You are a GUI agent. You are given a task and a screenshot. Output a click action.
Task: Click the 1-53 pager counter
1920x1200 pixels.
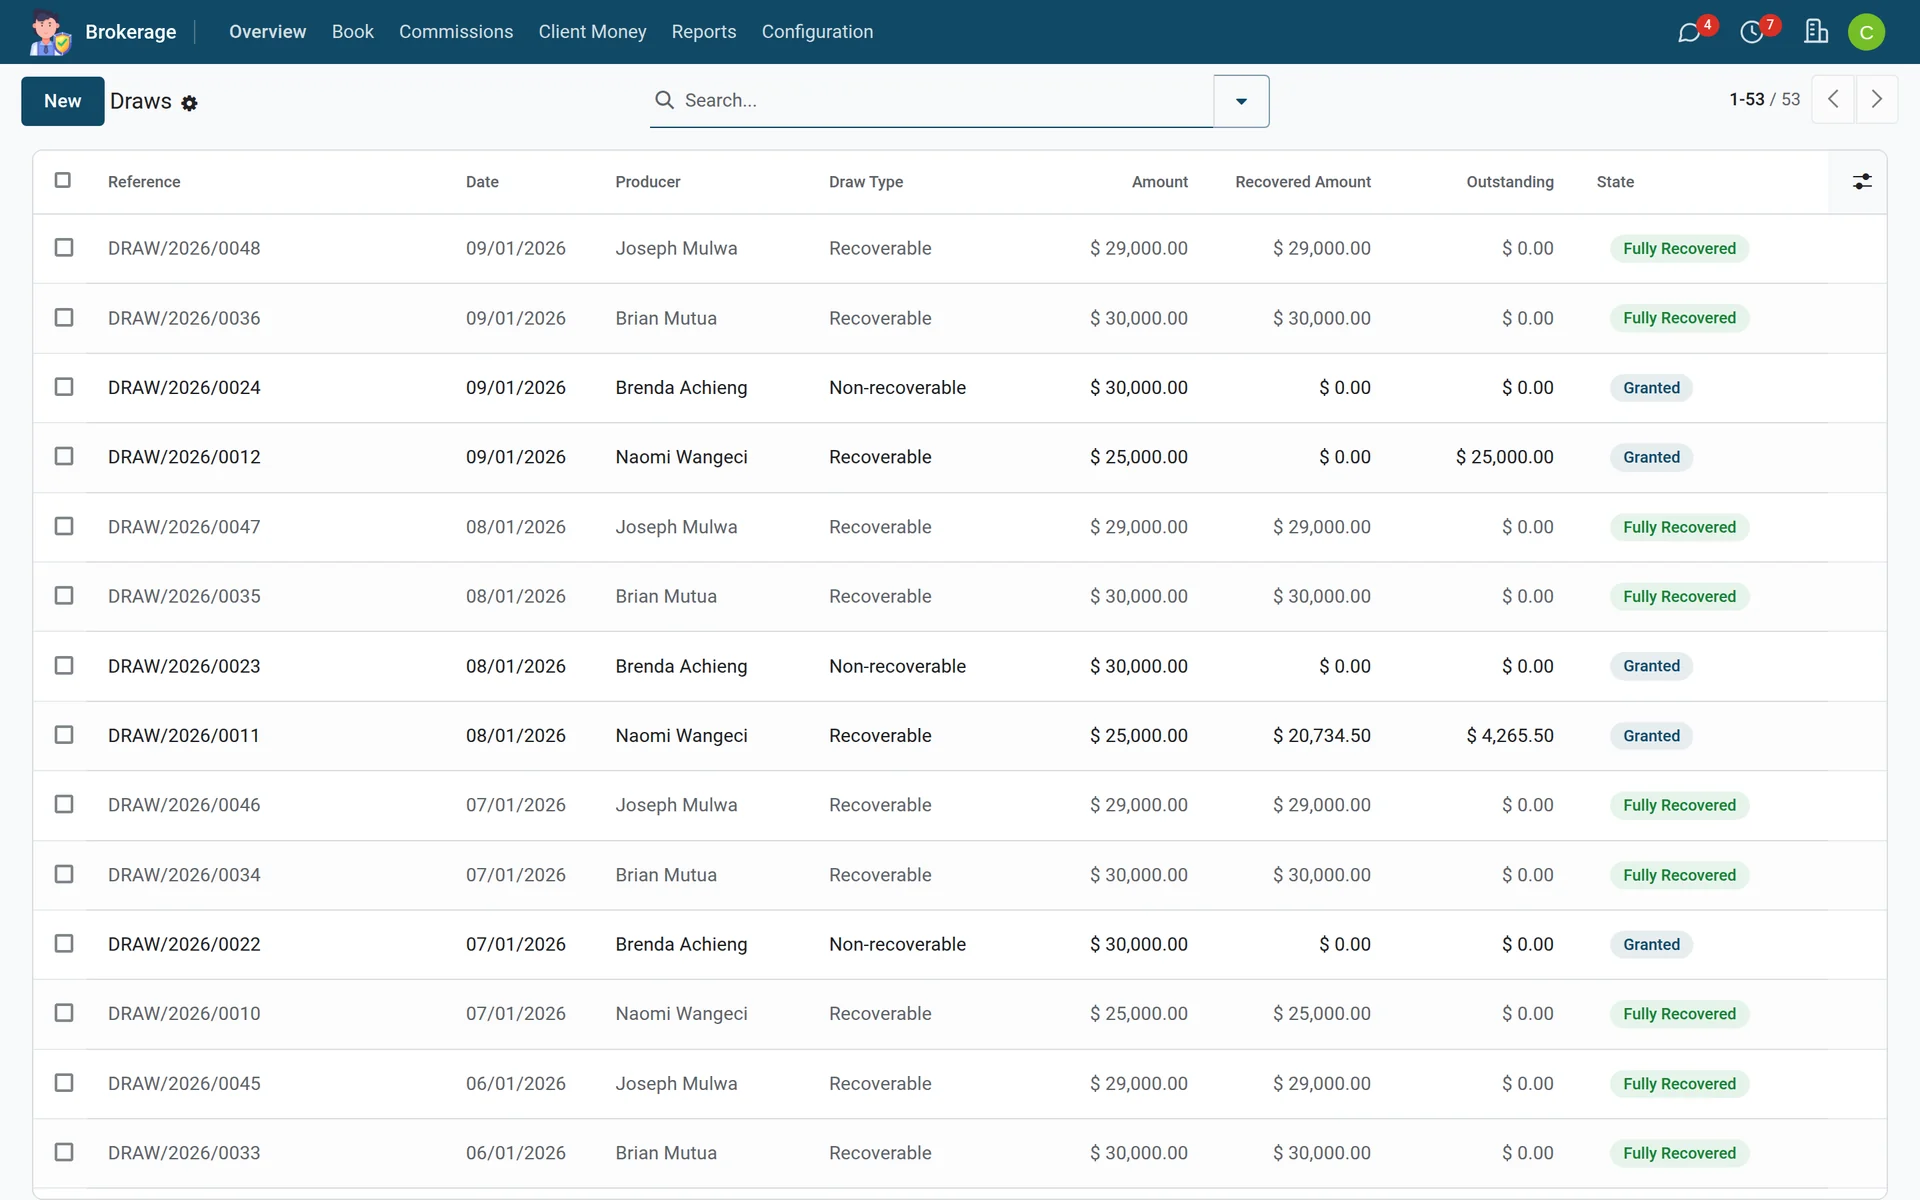[1747, 99]
